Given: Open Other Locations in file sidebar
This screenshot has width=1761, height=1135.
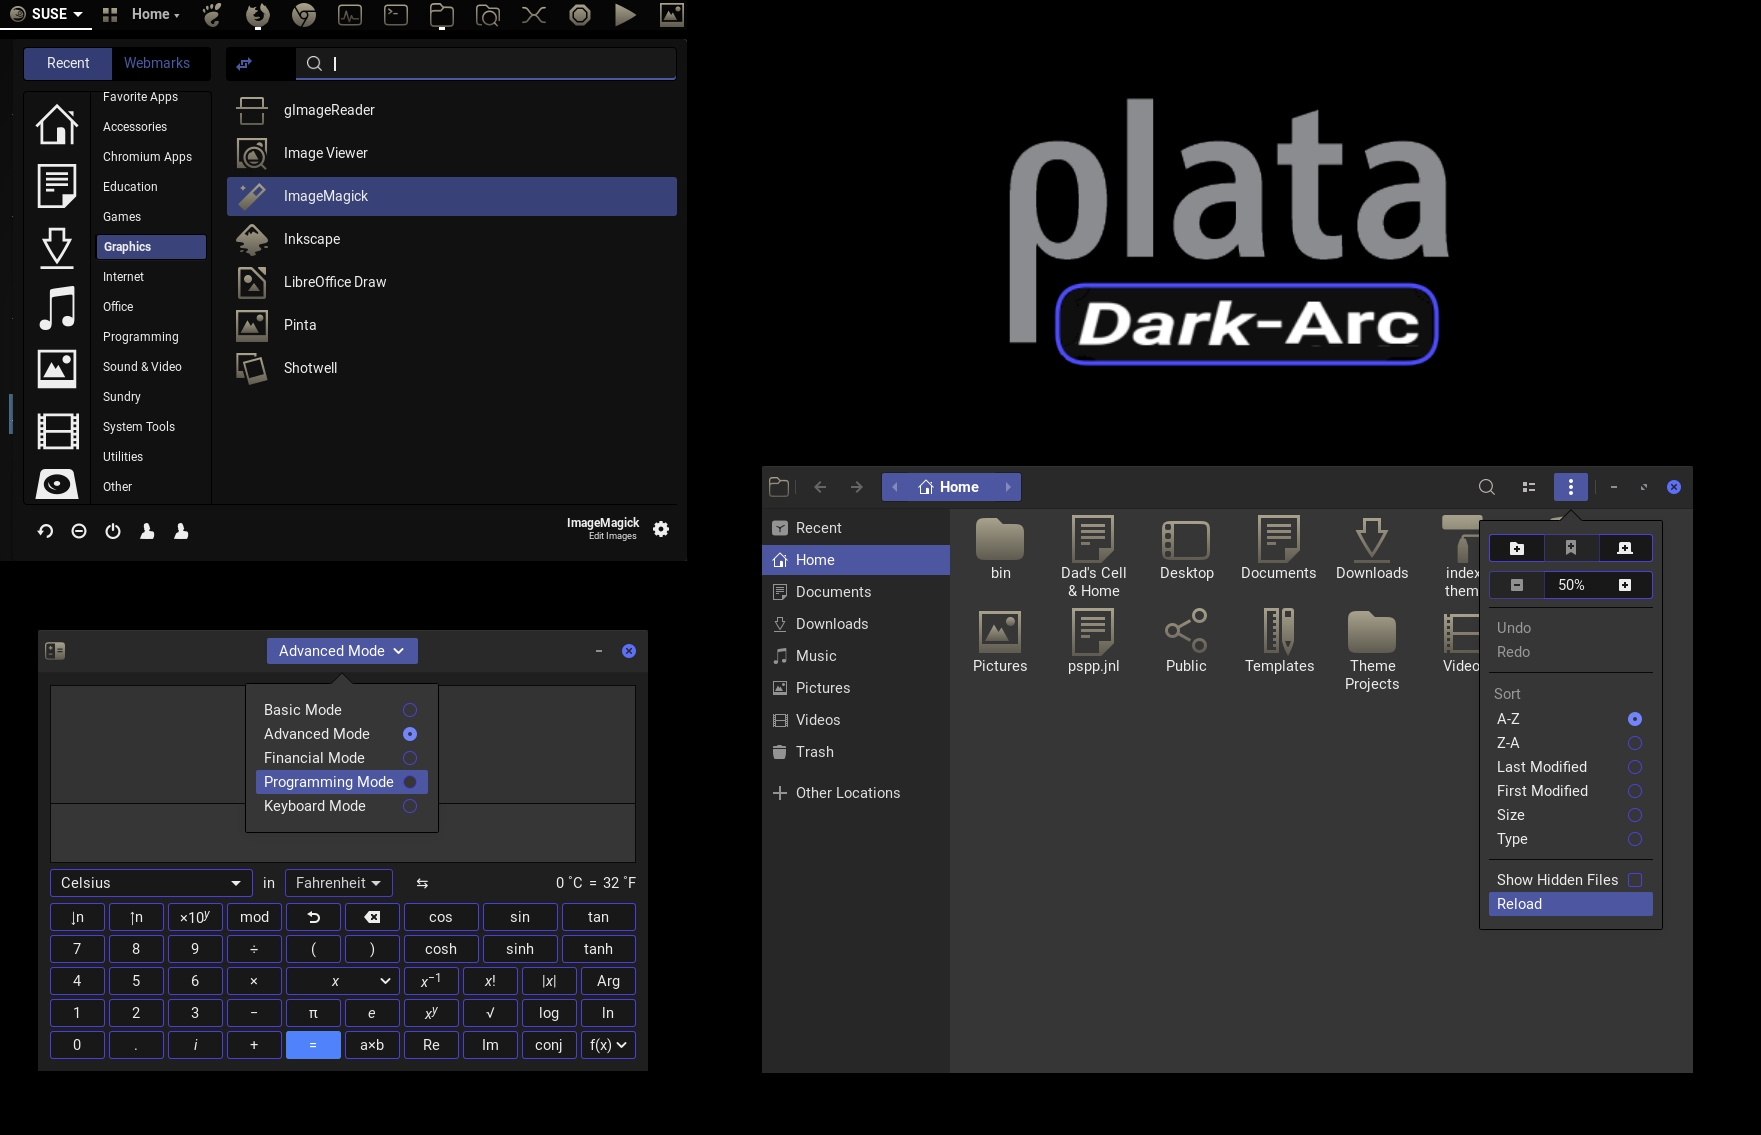Looking at the screenshot, I should [x=856, y=793].
